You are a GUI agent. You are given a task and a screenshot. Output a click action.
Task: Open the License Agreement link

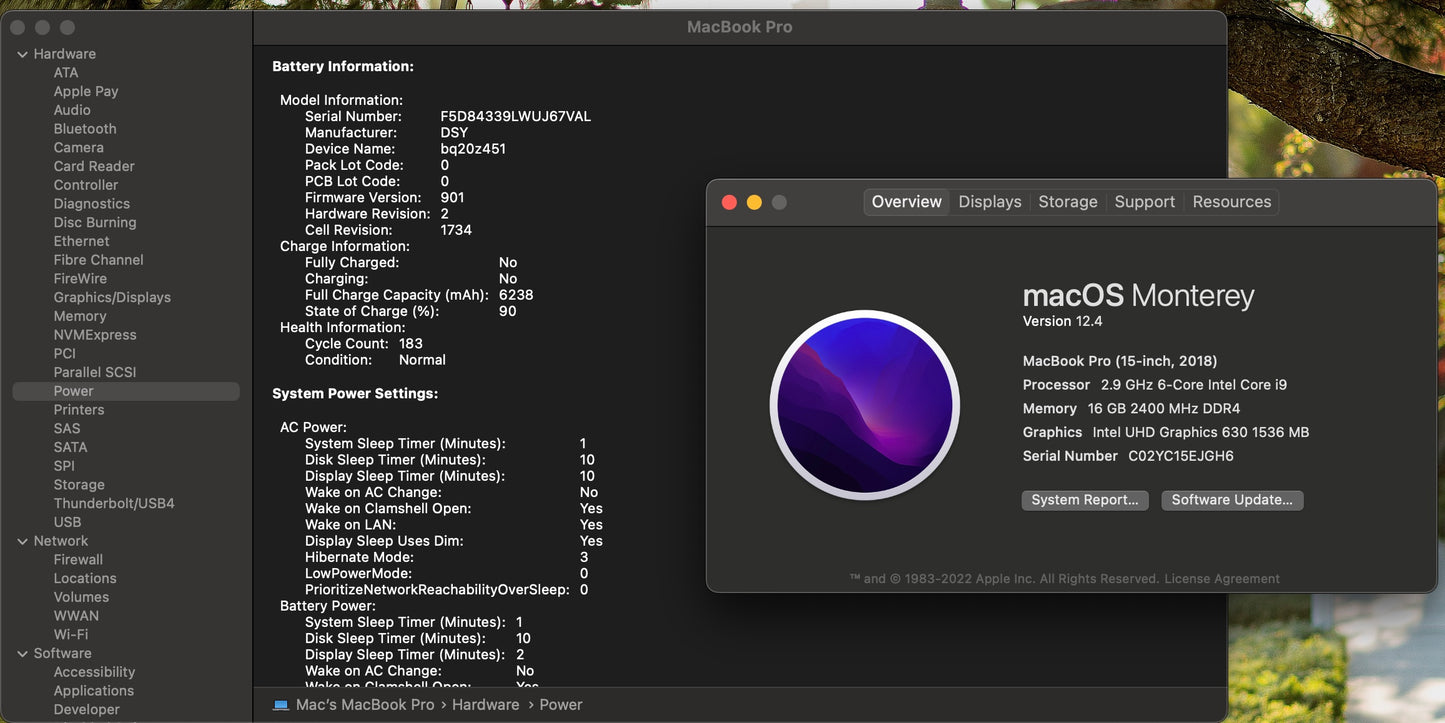pyautogui.click(x=1221, y=579)
